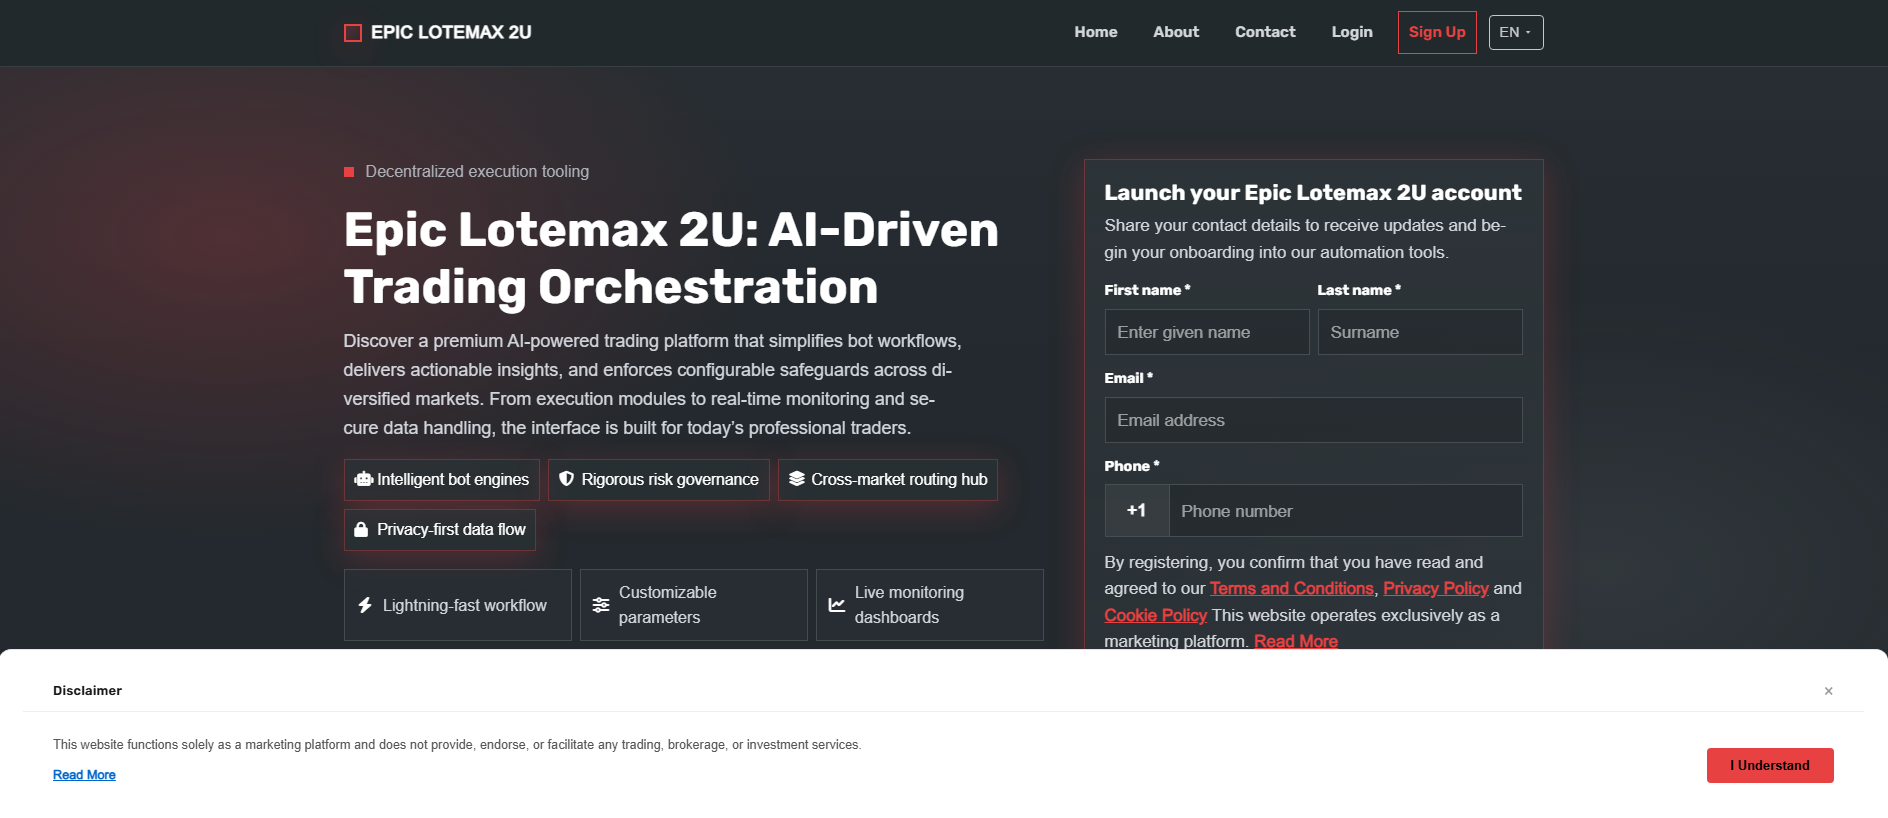
Task: Click the chart icon for Live monitoring dashboards
Action: point(837,605)
